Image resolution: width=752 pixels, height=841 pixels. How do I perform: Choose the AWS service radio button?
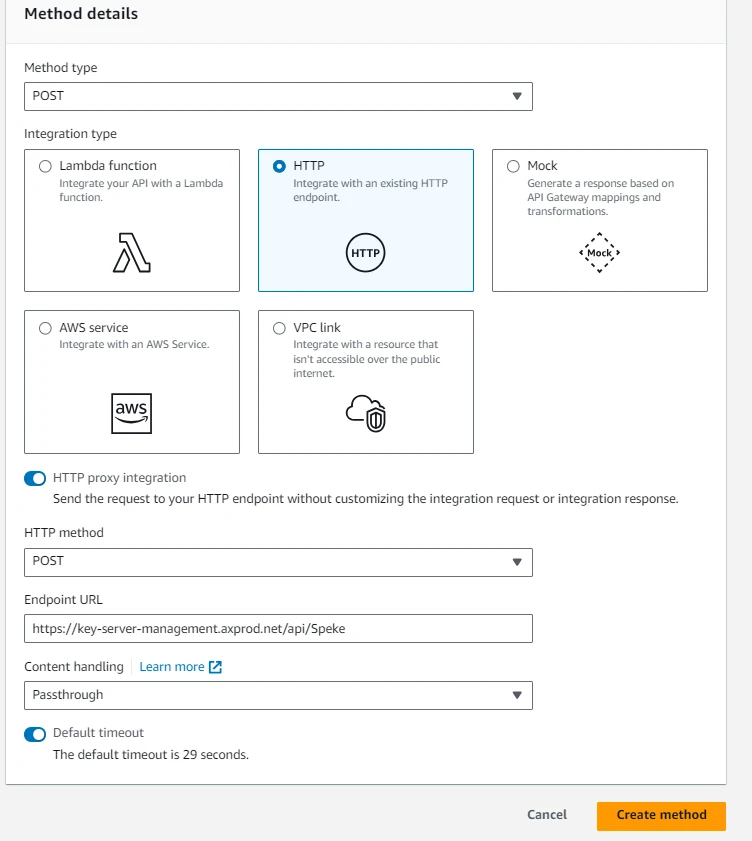point(45,328)
